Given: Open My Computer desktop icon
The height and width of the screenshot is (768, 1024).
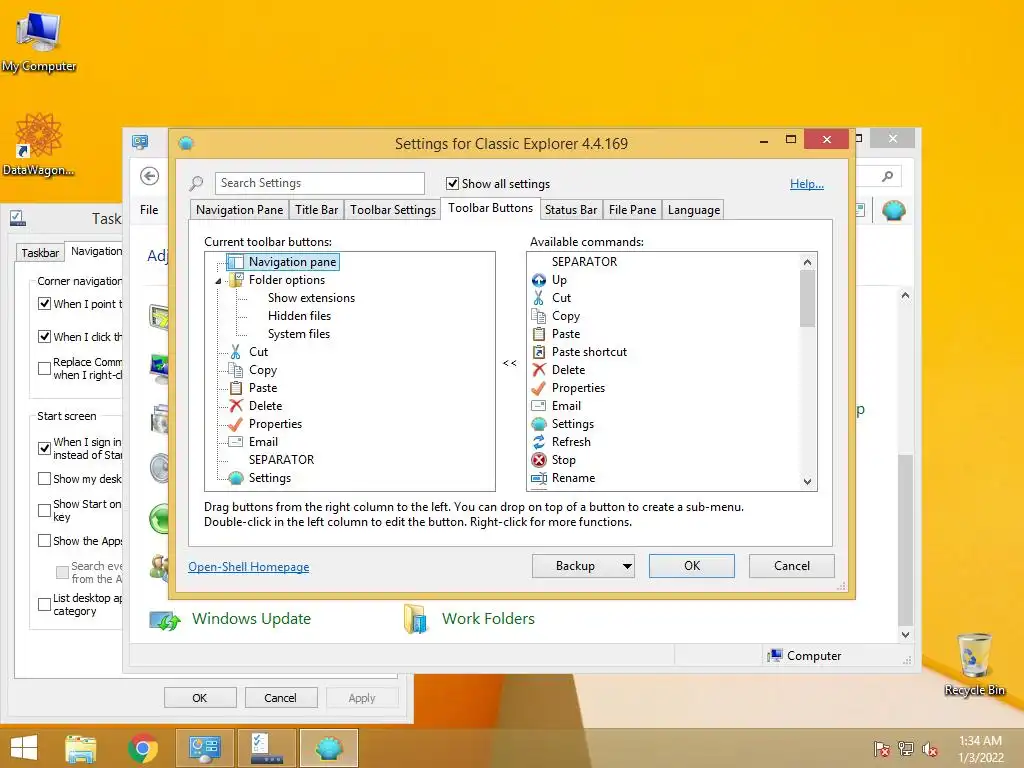Looking at the screenshot, I should 39,40.
